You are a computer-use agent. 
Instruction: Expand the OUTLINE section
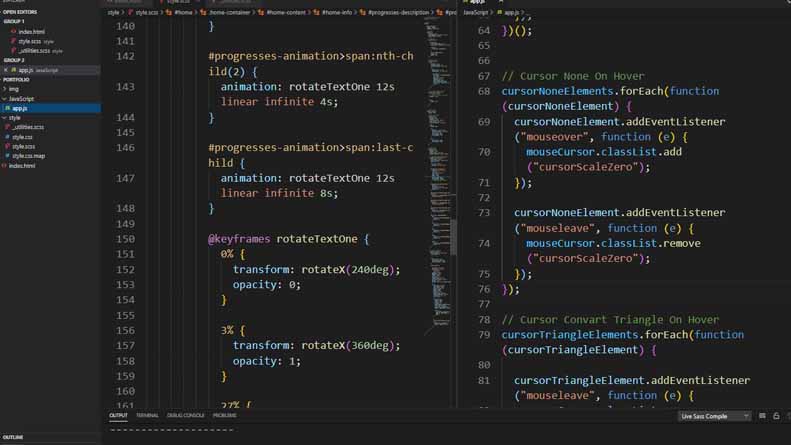[x=13, y=437]
